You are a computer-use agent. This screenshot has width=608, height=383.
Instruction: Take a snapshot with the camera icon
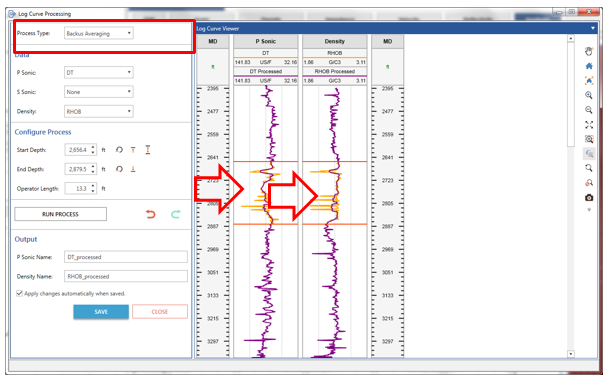(589, 198)
